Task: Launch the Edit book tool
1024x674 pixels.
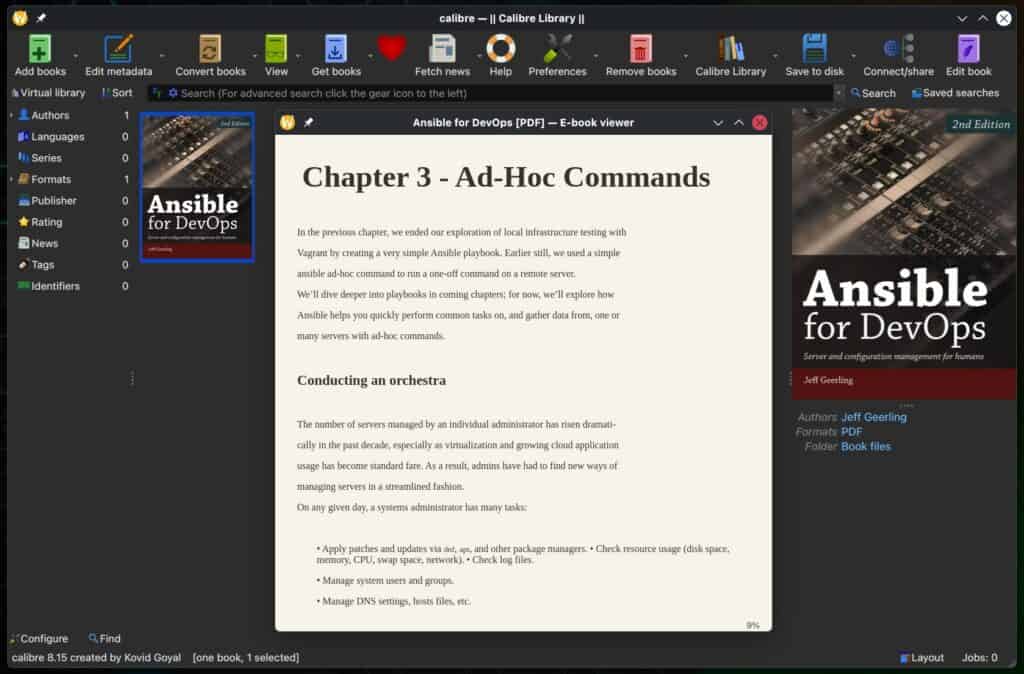Action: (966, 50)
